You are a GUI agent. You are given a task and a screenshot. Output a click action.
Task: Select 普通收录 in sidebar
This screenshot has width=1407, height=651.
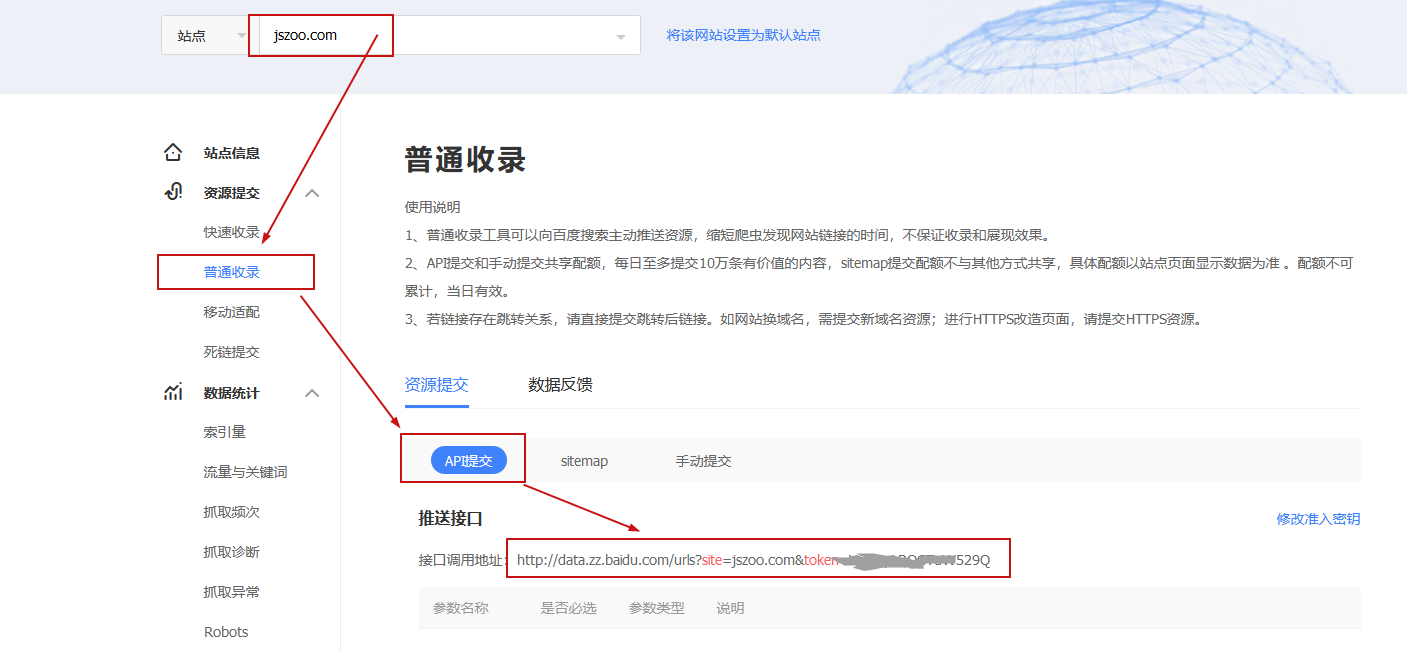tap(232, 272)
